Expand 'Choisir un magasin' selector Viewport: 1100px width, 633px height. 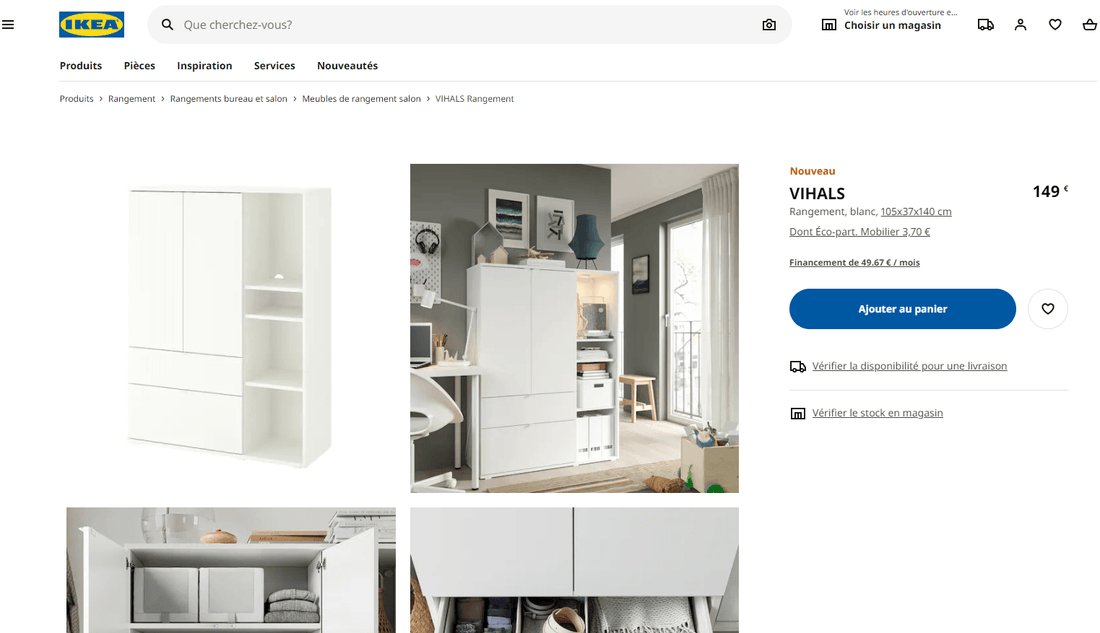[x=894, y=25]
